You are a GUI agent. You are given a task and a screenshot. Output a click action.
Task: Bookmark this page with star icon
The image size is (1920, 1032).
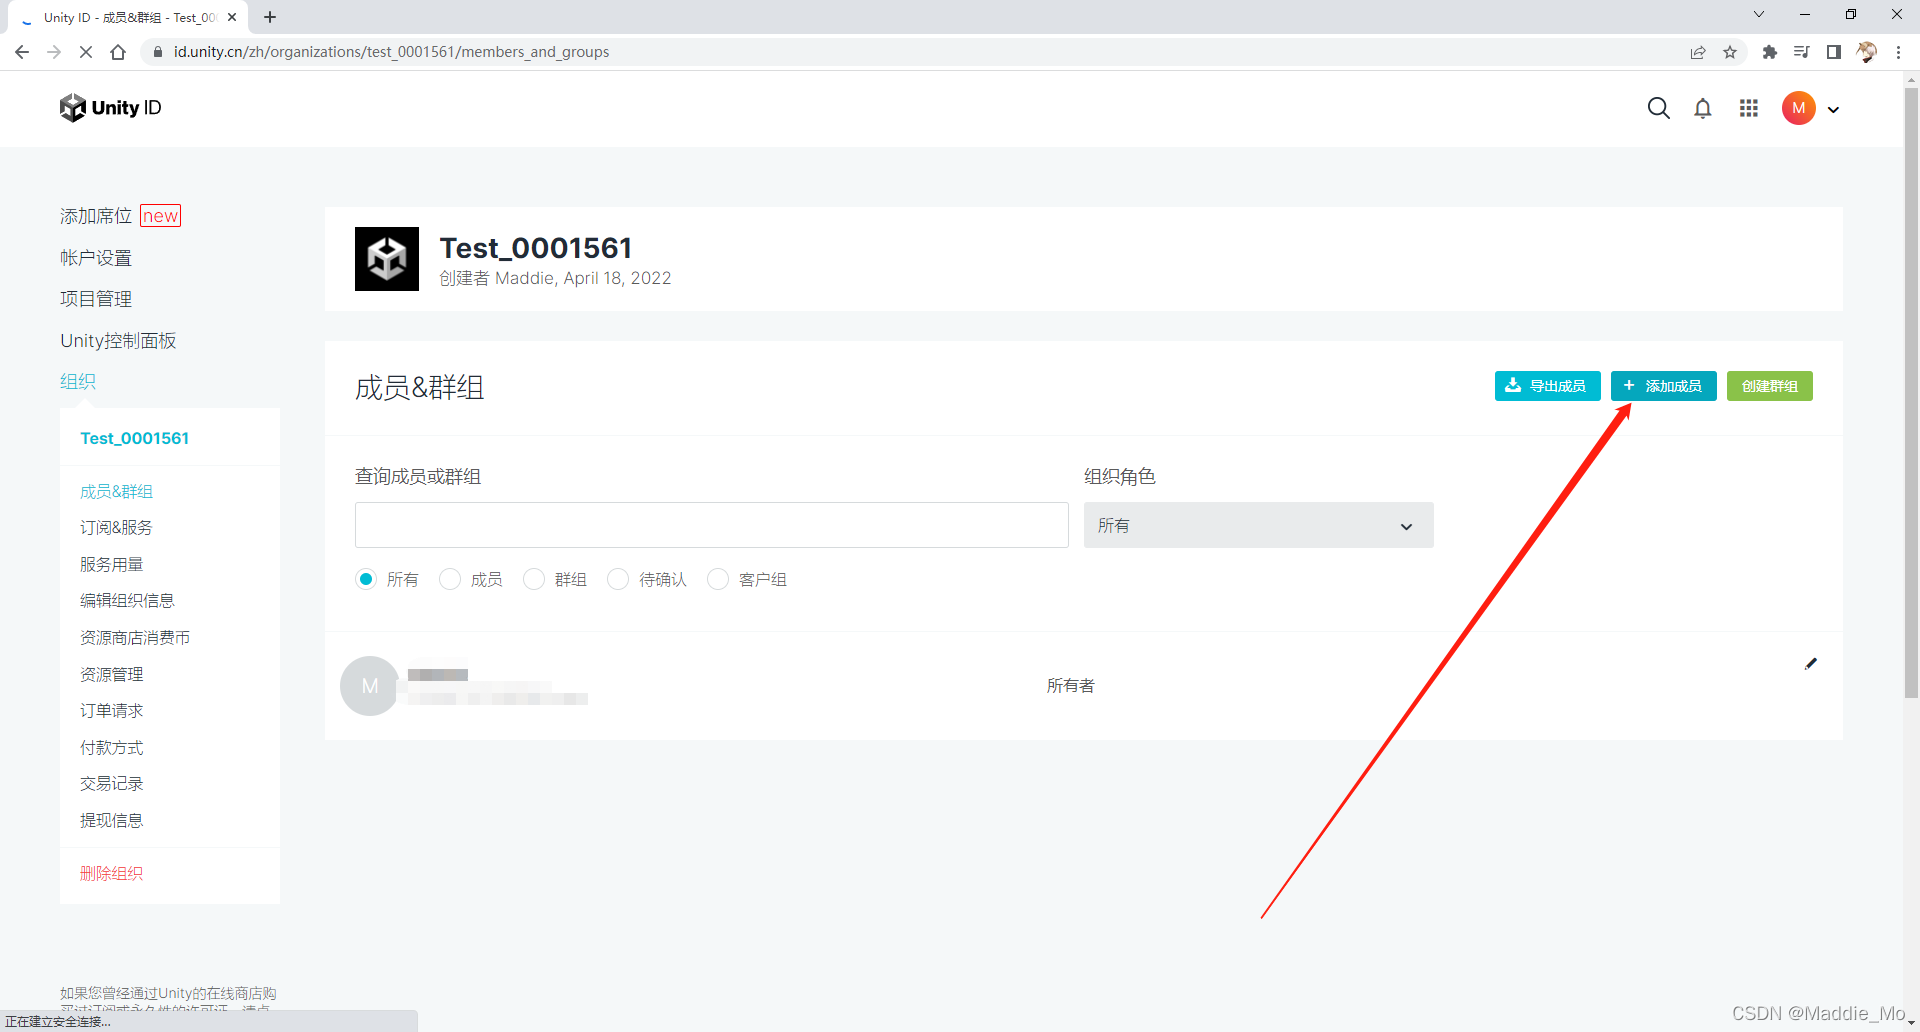point(1730,52)
